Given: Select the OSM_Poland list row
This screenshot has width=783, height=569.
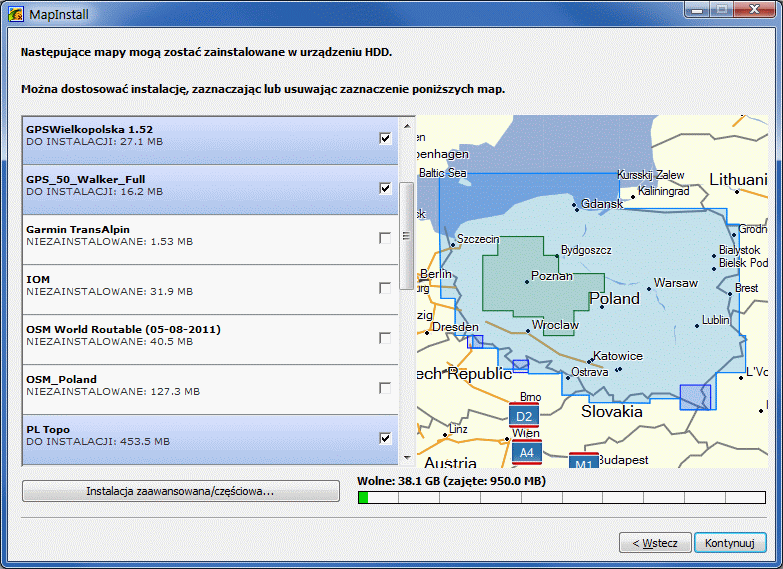Looking at the screenshot, I should pyautogui.click(x=210, y=390).
